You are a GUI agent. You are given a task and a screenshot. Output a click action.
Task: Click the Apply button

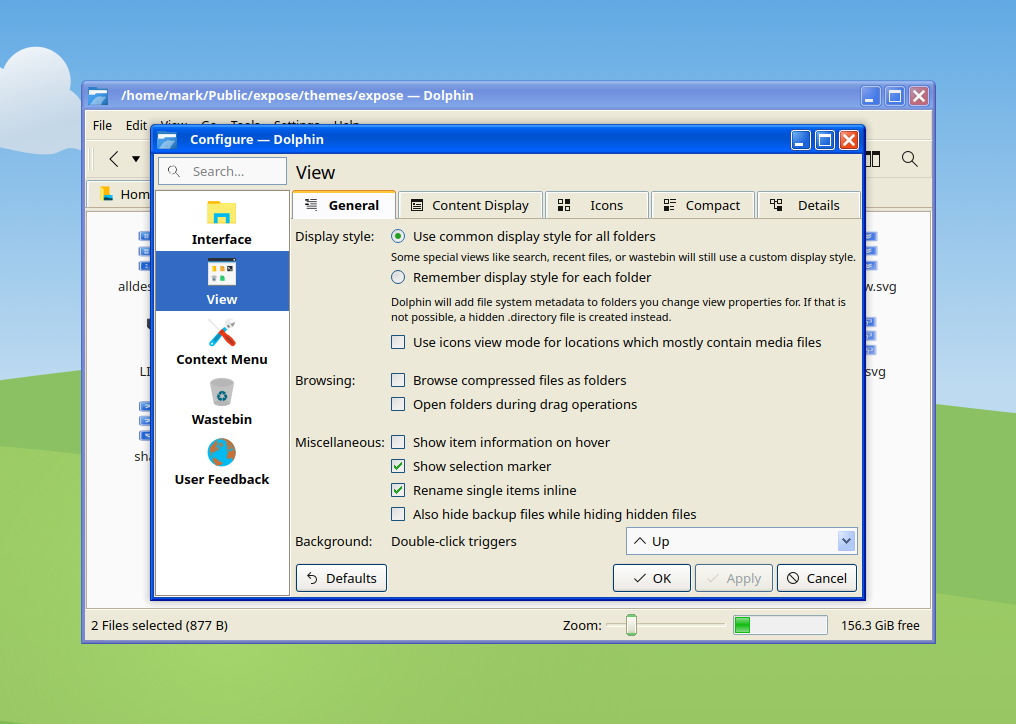734,578
